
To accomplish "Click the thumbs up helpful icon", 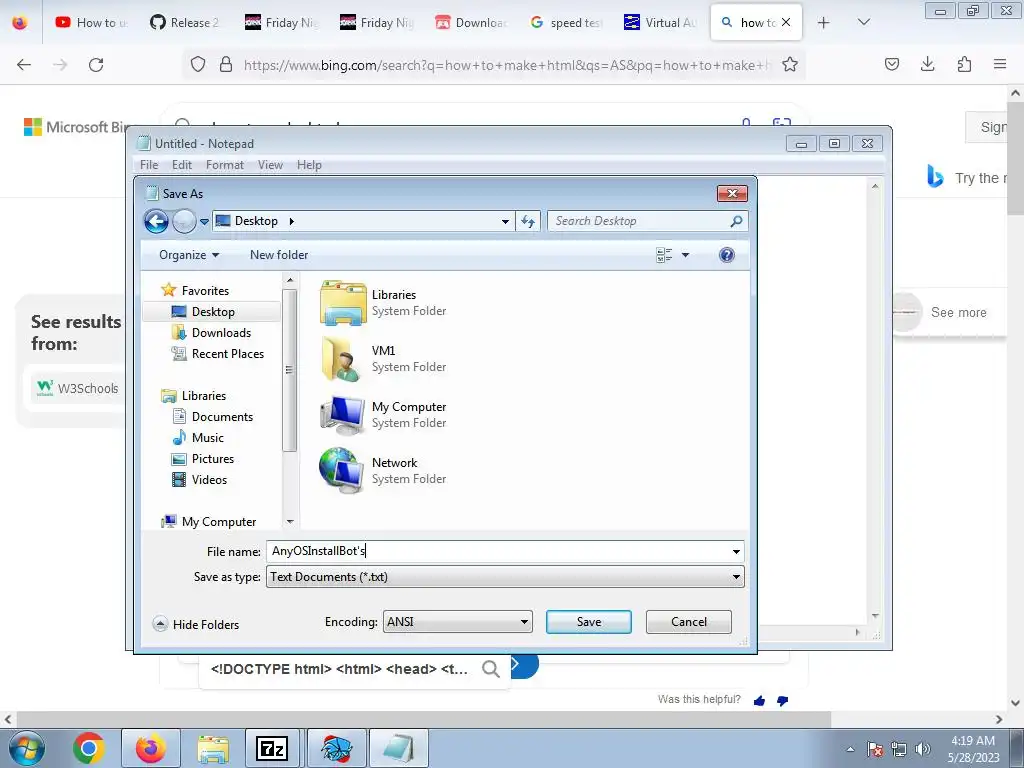I will pos(759,701).
